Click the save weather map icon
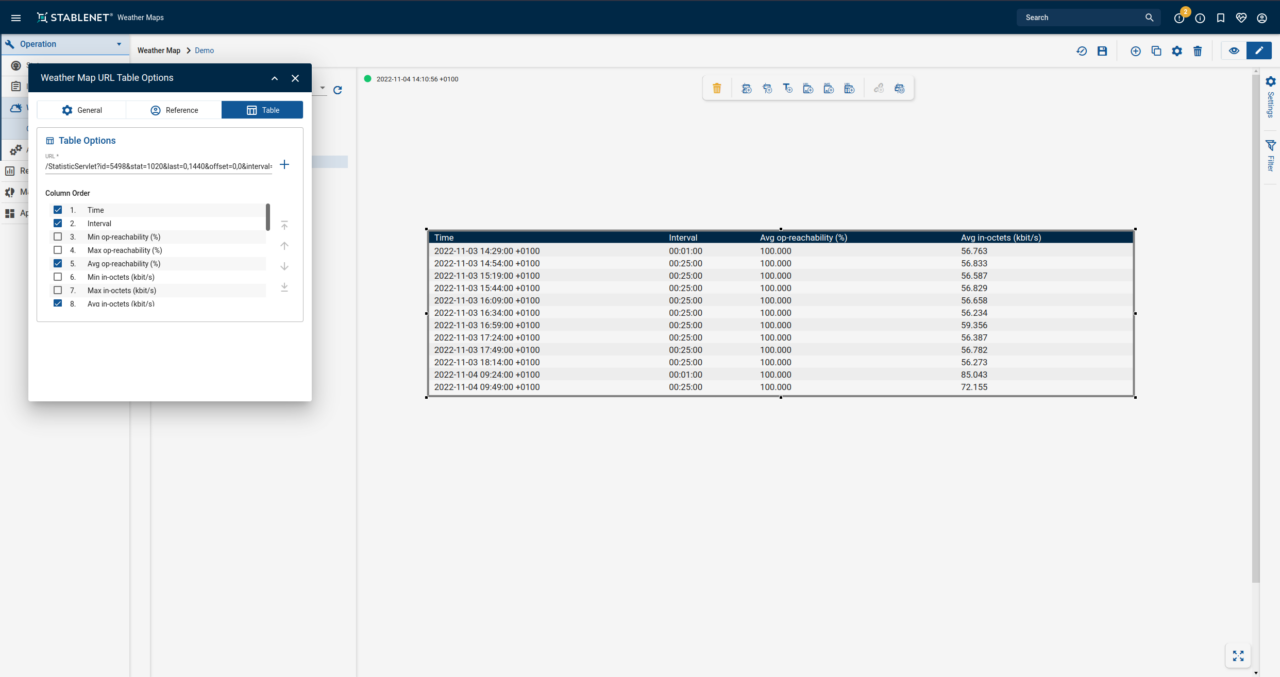The image size is (1280, 677). [1102, 51]
